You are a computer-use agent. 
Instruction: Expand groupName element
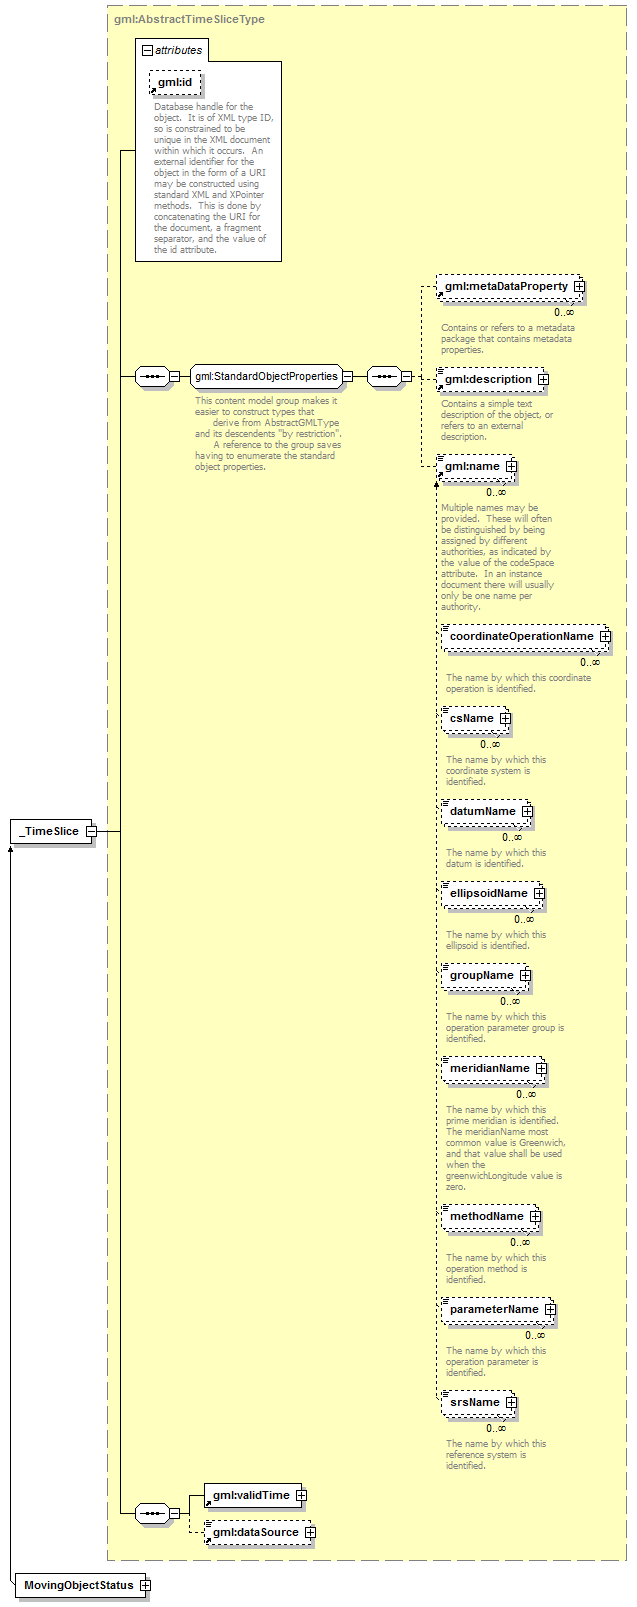525,976
